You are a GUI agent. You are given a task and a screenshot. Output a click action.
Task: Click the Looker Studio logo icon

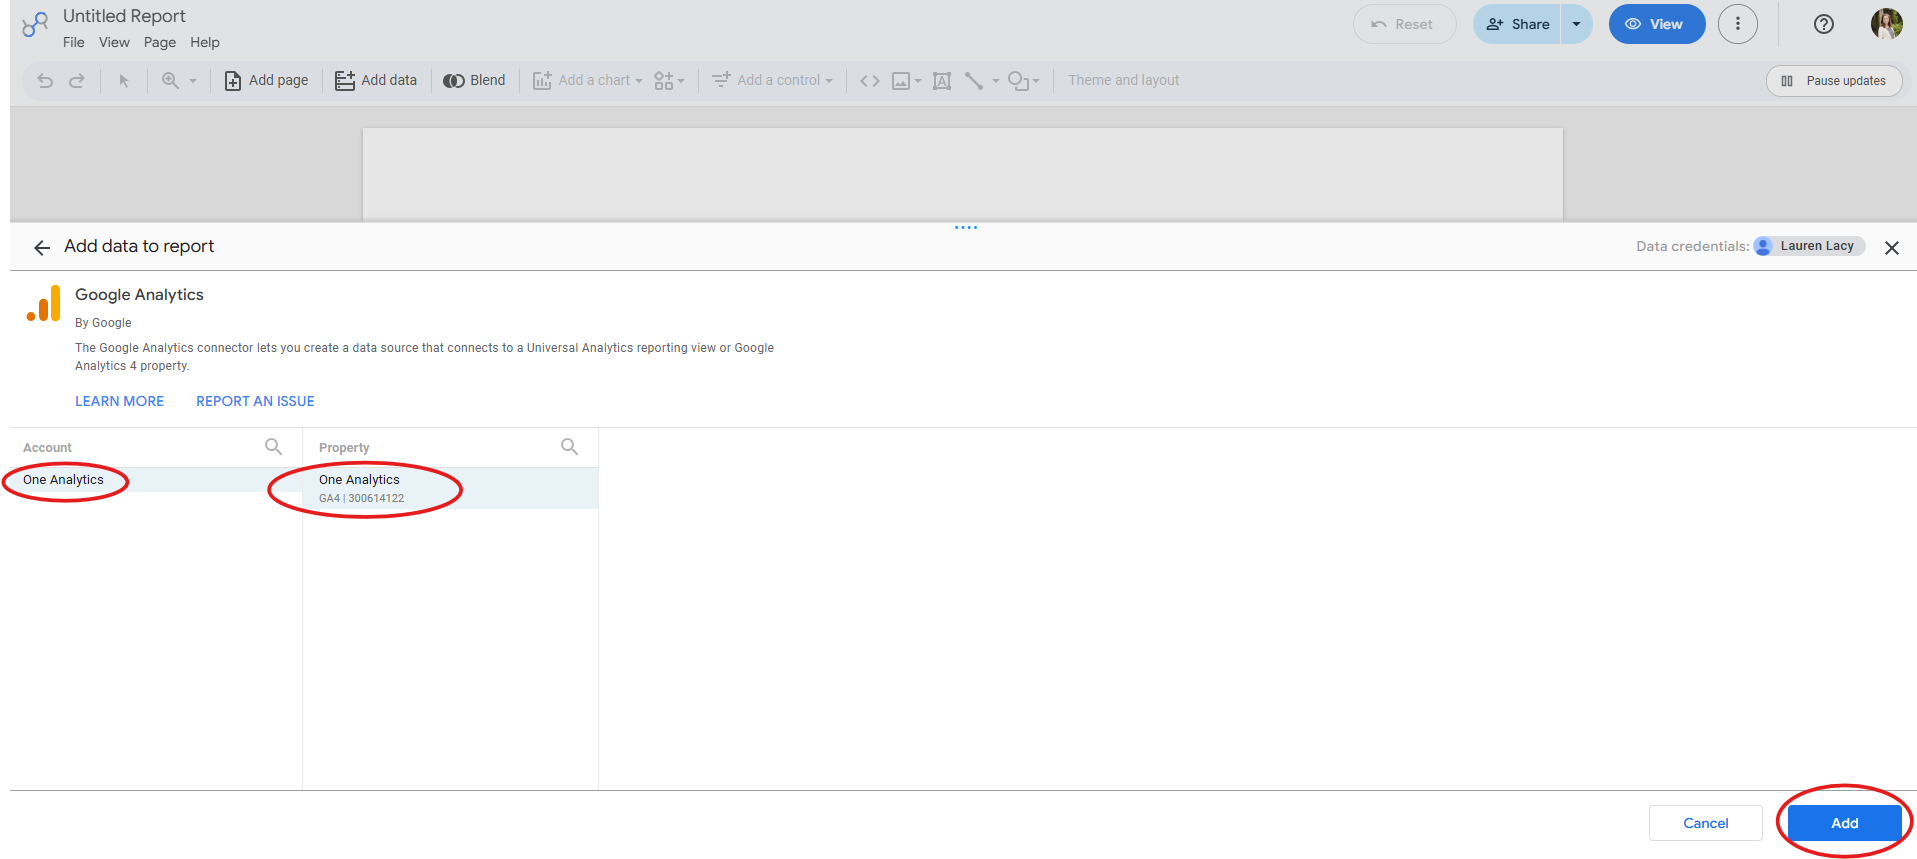pos(35,24)
